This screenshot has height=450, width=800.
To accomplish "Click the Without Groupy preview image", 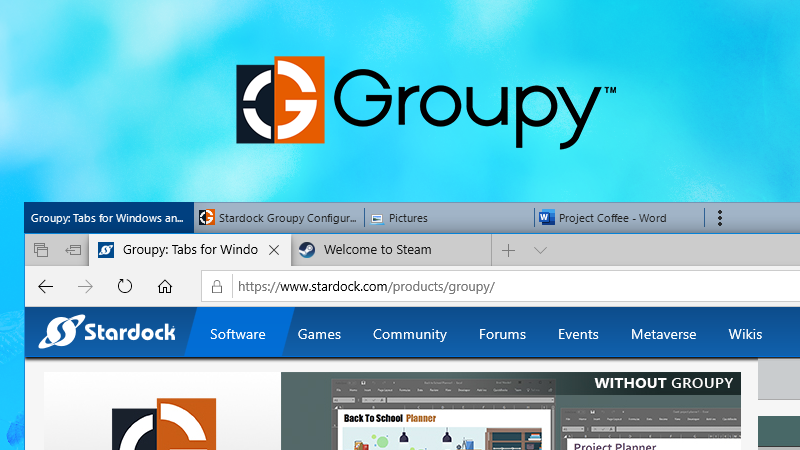I will coord(511,411).
